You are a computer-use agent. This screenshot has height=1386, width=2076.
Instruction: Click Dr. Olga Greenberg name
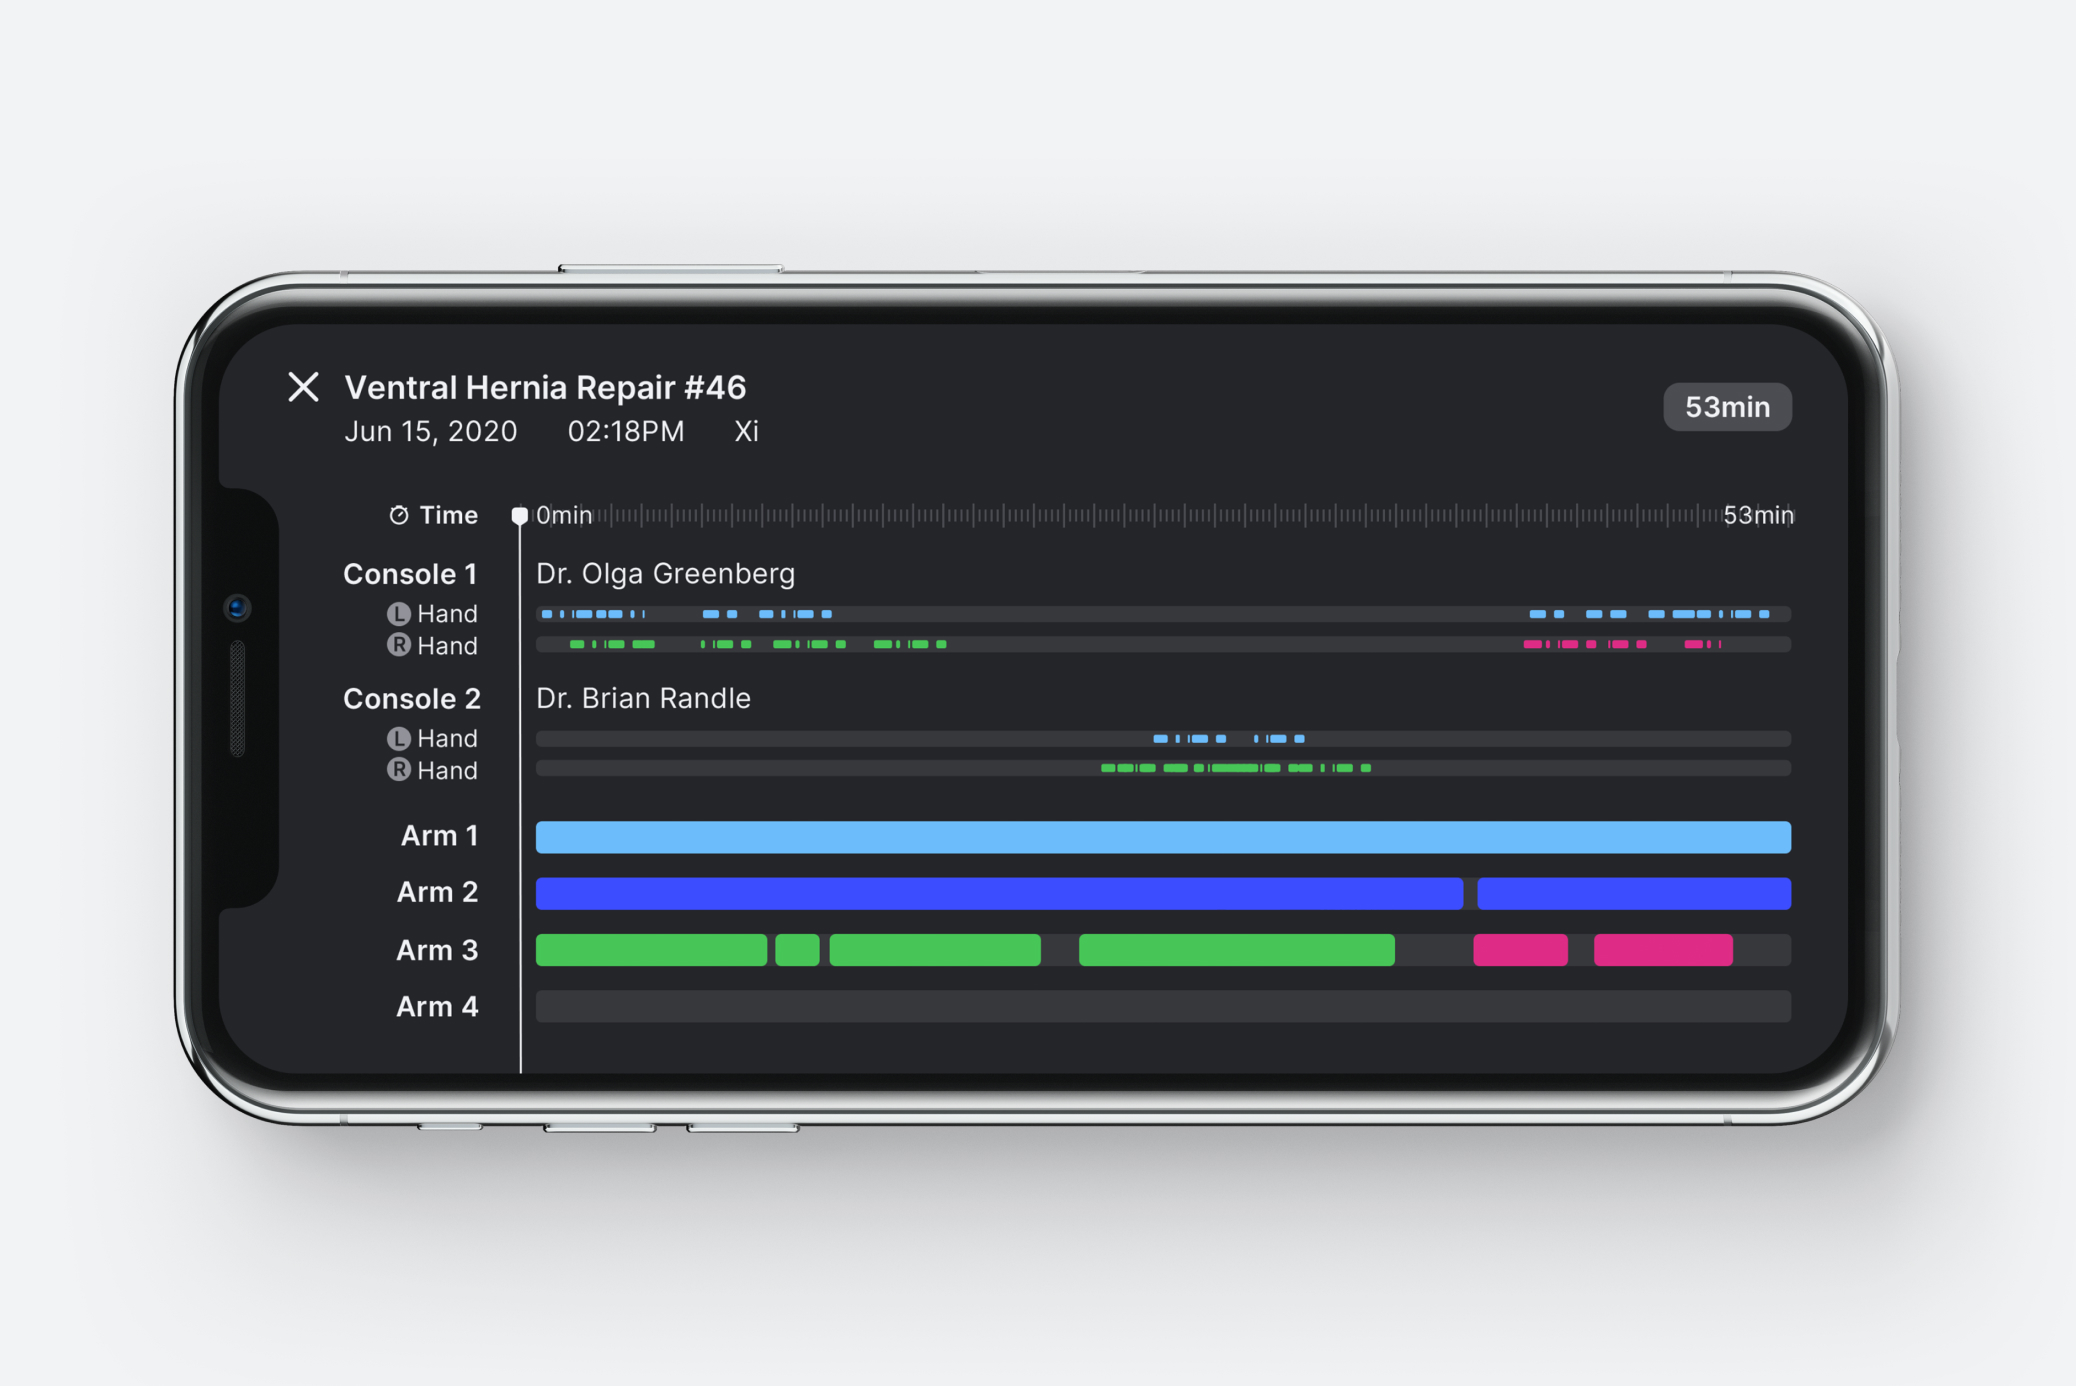(665, 574)
